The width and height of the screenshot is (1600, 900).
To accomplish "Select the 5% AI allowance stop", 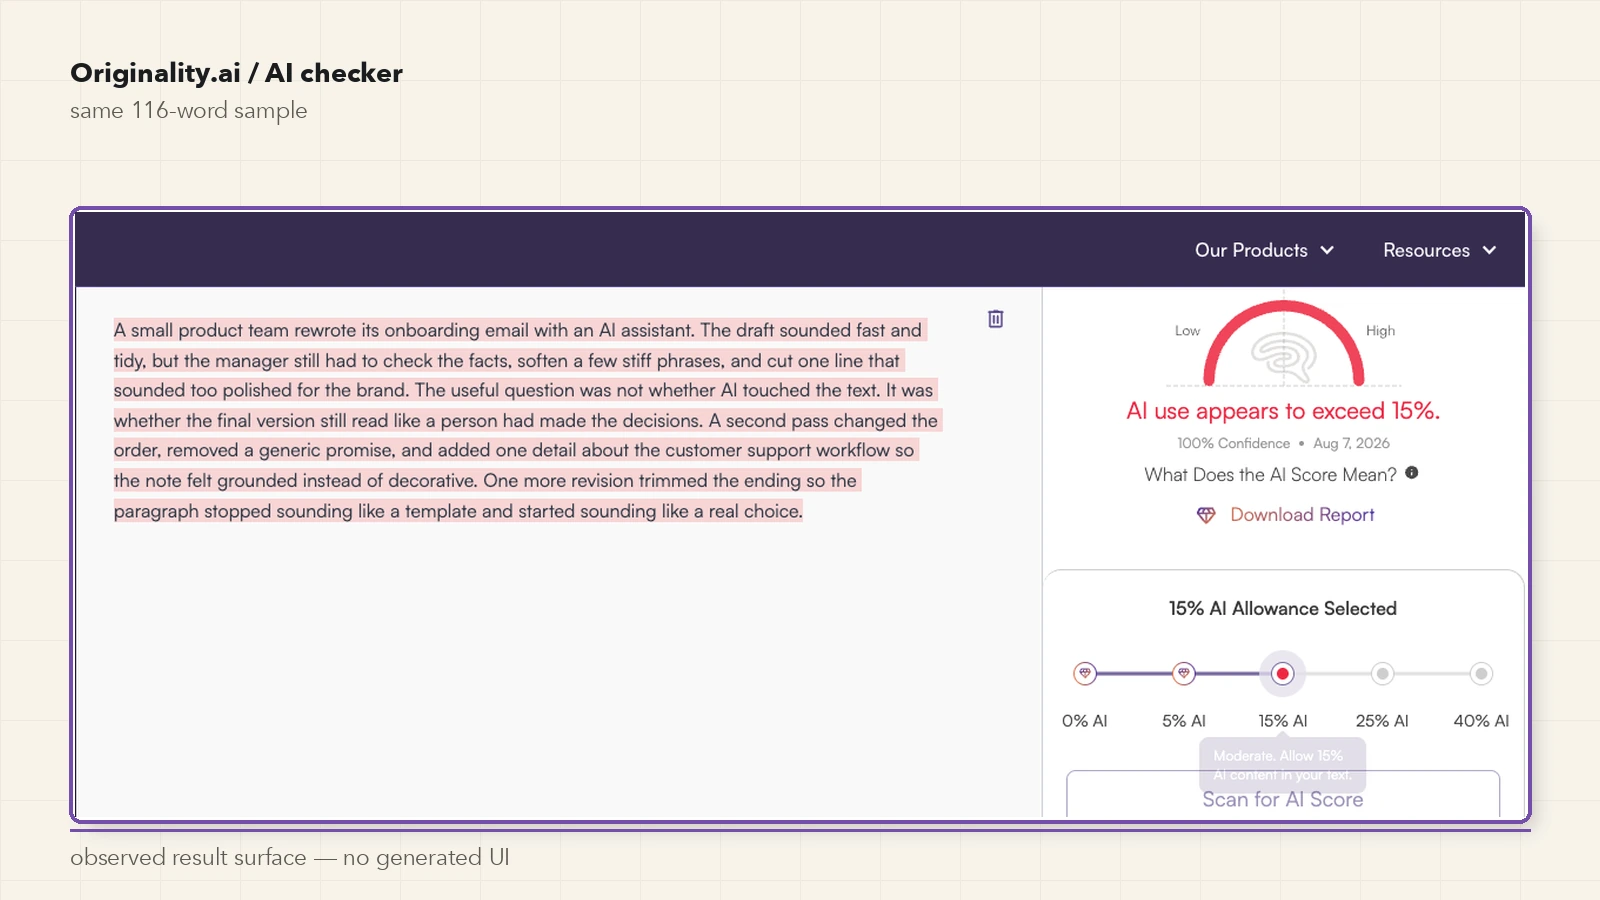I will point(1184,674).
